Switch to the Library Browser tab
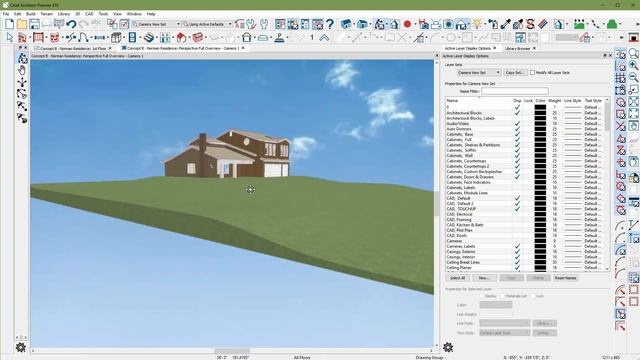The image size is (640, 360). click(x=517, y=48)
